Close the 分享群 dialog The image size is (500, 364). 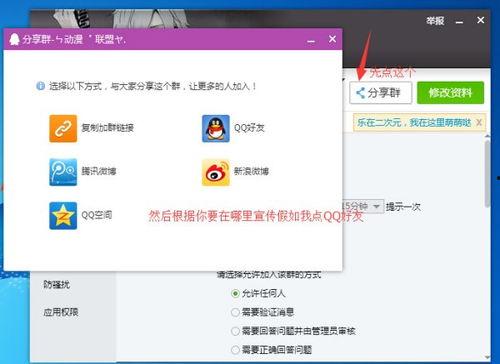332,39
